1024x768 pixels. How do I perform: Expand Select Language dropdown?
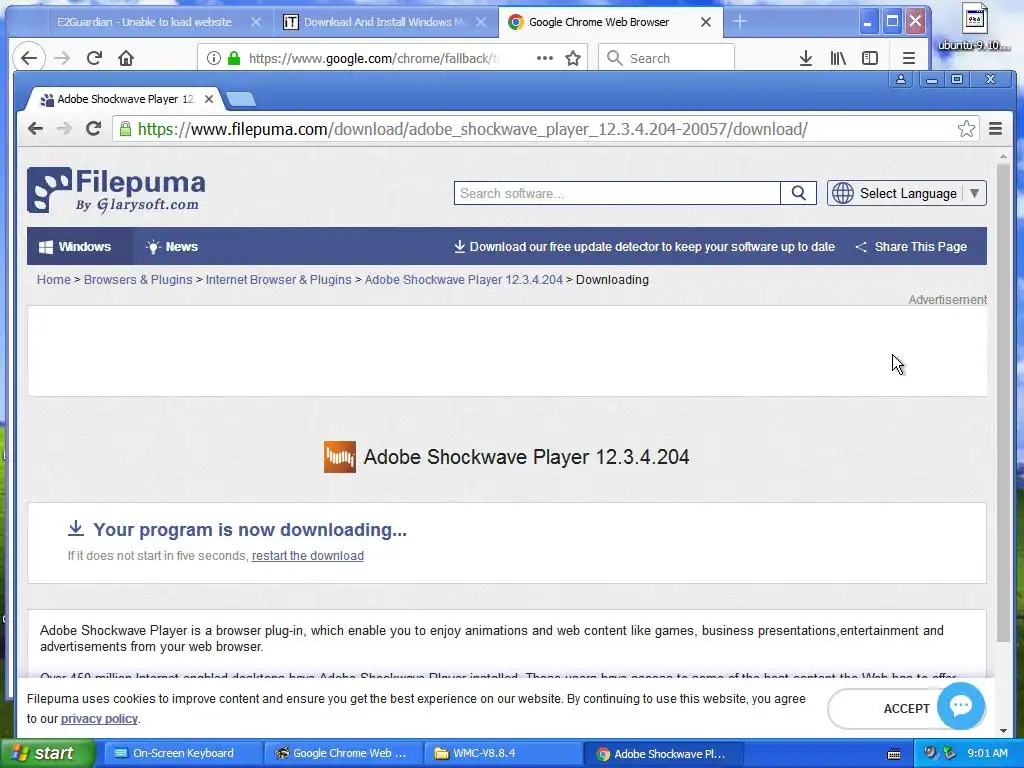point(906,193)
